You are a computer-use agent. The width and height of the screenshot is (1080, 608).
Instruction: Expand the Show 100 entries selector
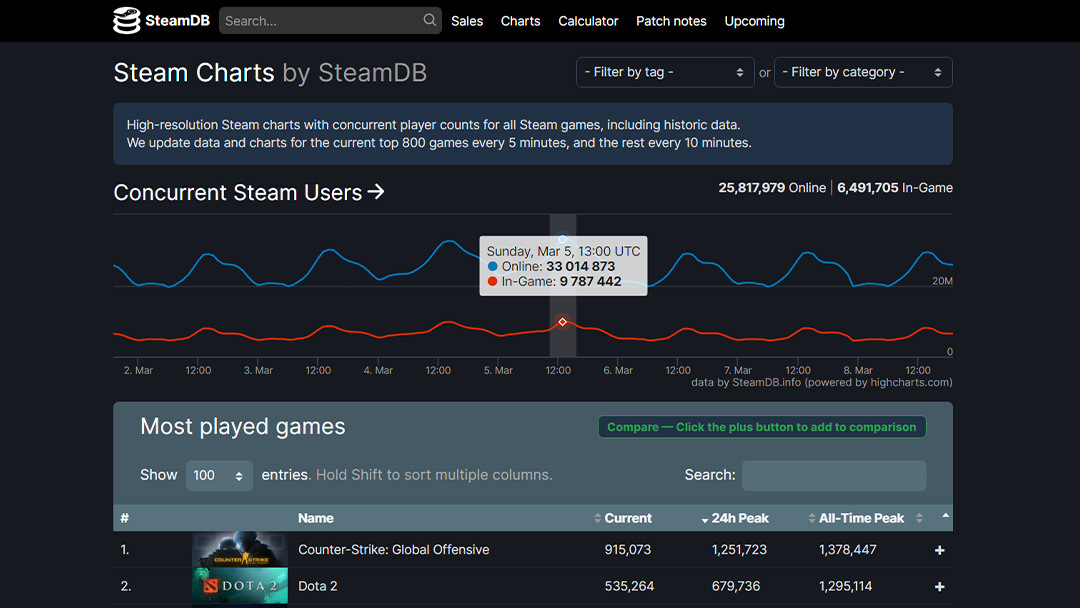(219, 476)
